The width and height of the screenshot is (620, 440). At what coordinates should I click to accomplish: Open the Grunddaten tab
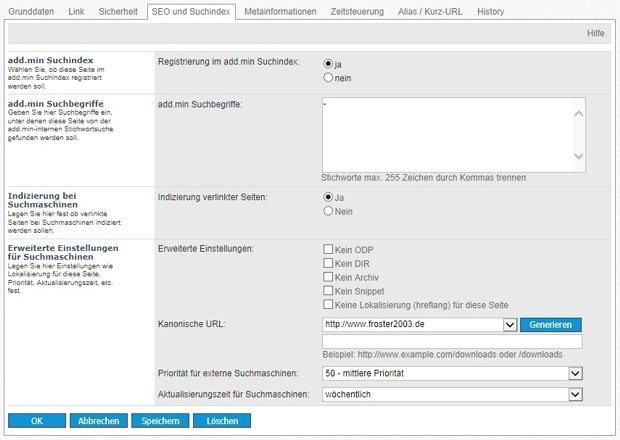tap(31, 11)
